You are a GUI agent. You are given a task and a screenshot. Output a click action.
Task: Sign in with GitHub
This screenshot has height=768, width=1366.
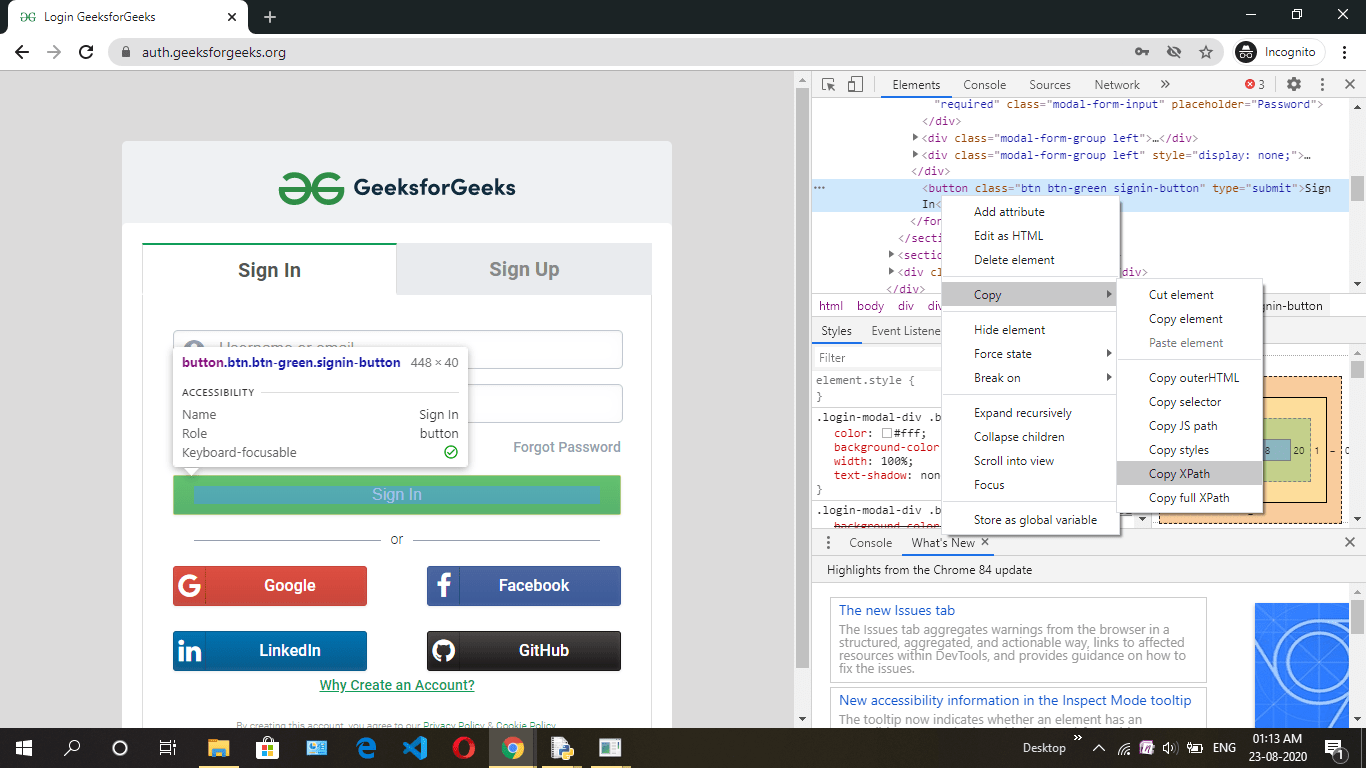pyautogui.click(x=524, y=651)
